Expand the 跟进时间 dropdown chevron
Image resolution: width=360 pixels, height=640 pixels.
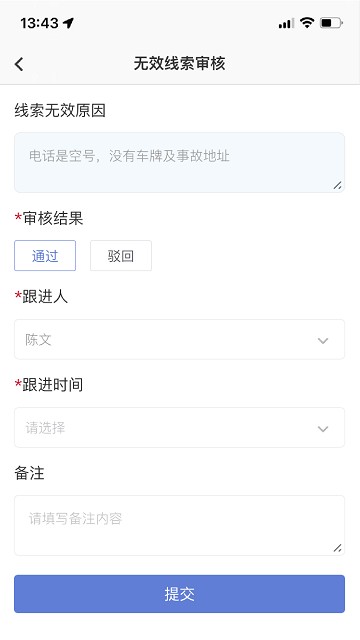323,429
